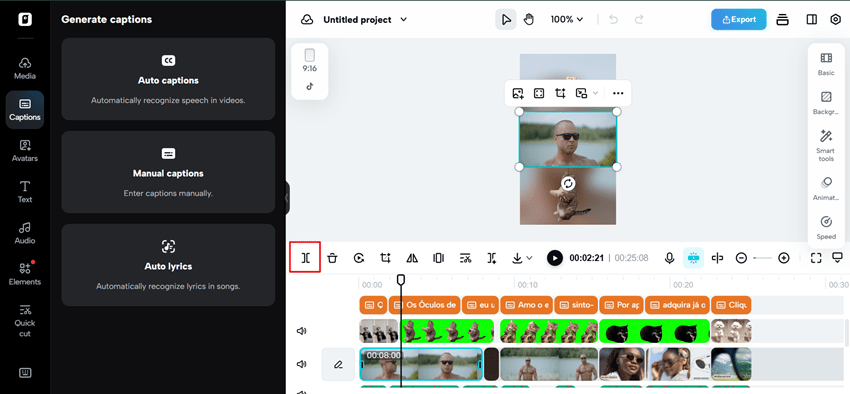Image resolution: width=850 pixels, height=394 pixels.
Task: Open the Speed settings panel
Action: point(826,228)
